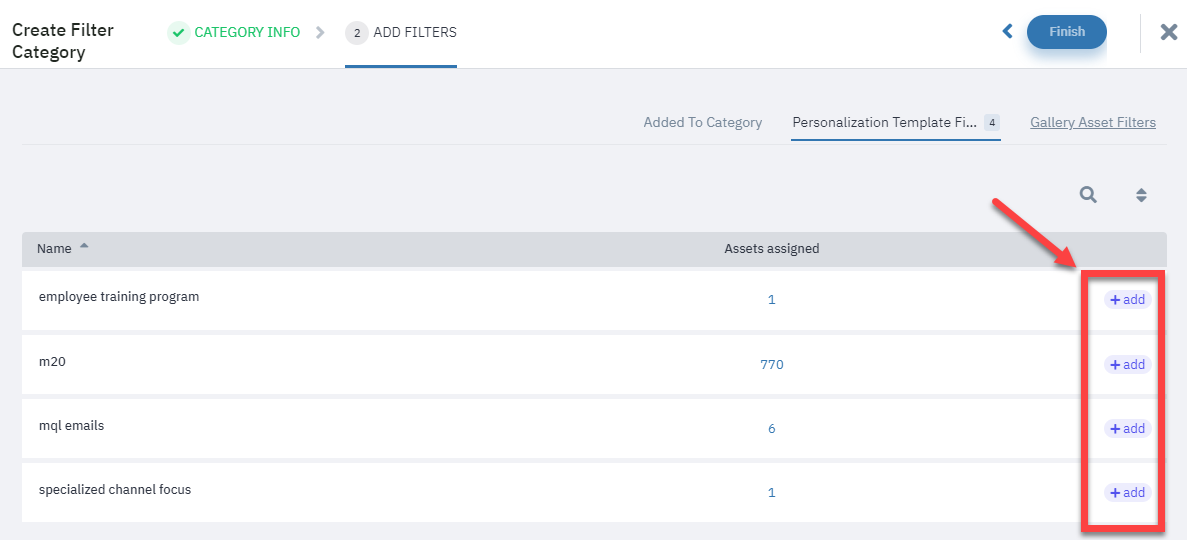The height and width of the screenshot is (540, 1187).
Task: Open the 6 assets link for mql emails
Action: tap(771, 429)
